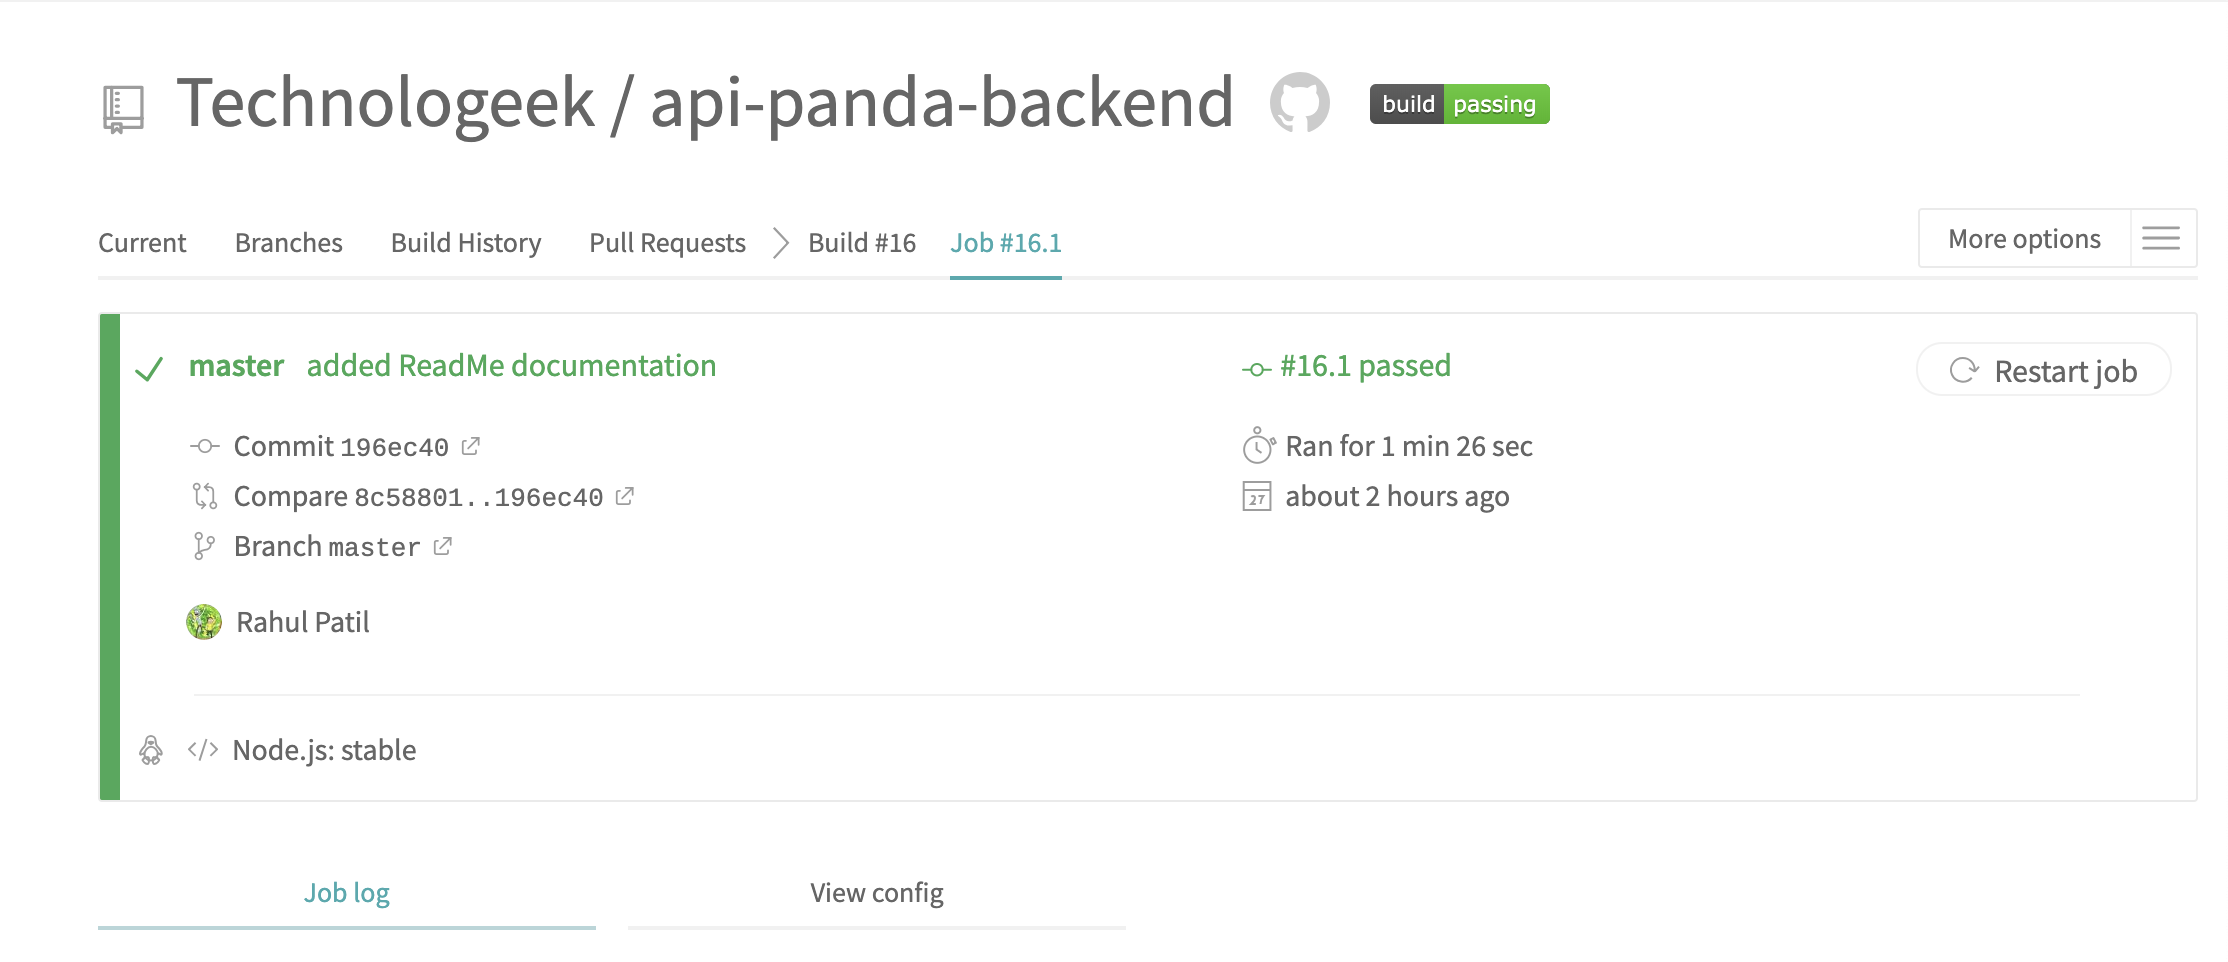Click the commit message 'added ReadMe documentation'
2228x962 pixels.
[x=511, y=366]
